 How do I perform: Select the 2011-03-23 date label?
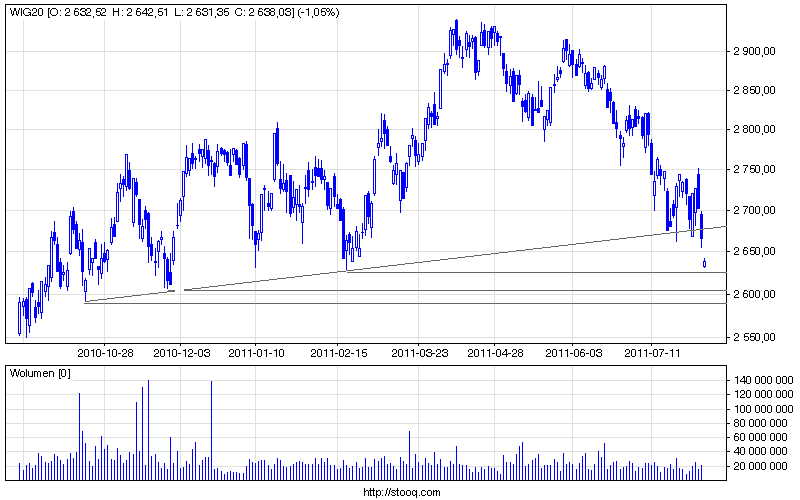tap(419, 353)
